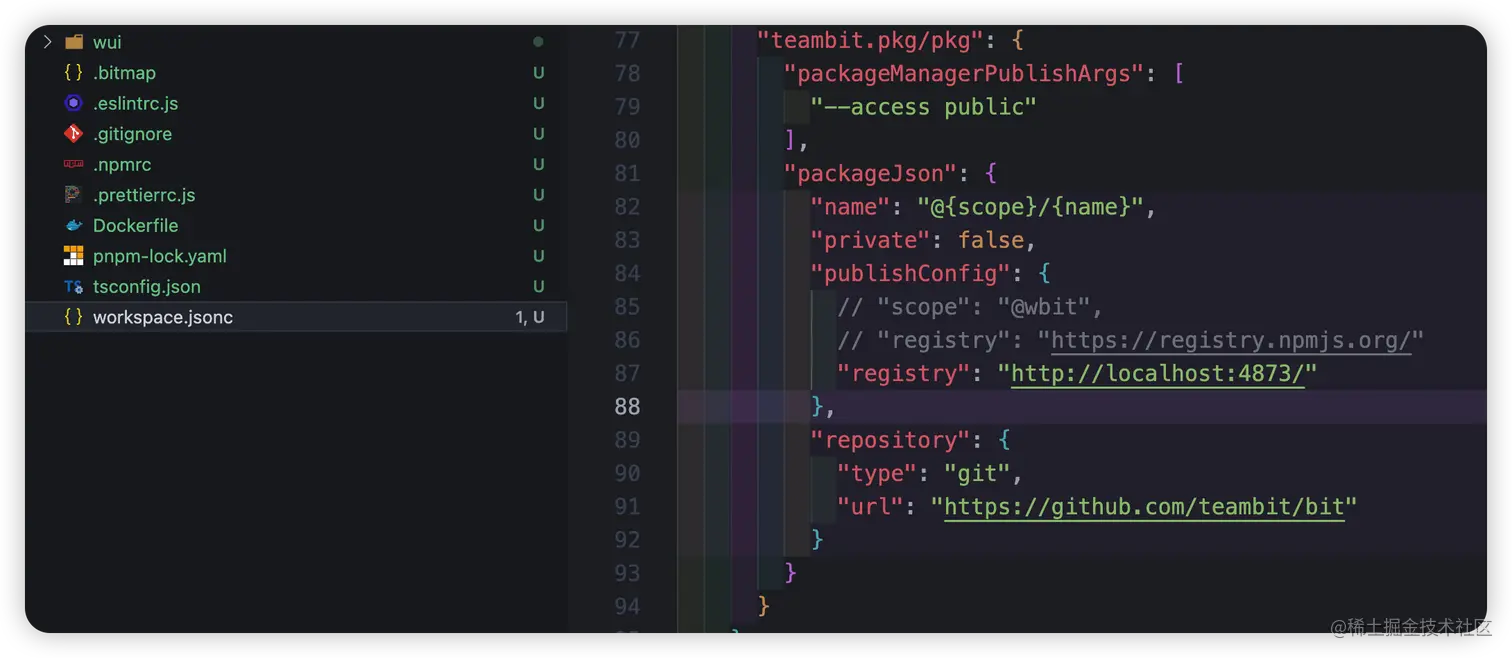Viewport: 1512px width, 658px height.
Task: Click the "name" key on line 82
Action: (850, 207)
